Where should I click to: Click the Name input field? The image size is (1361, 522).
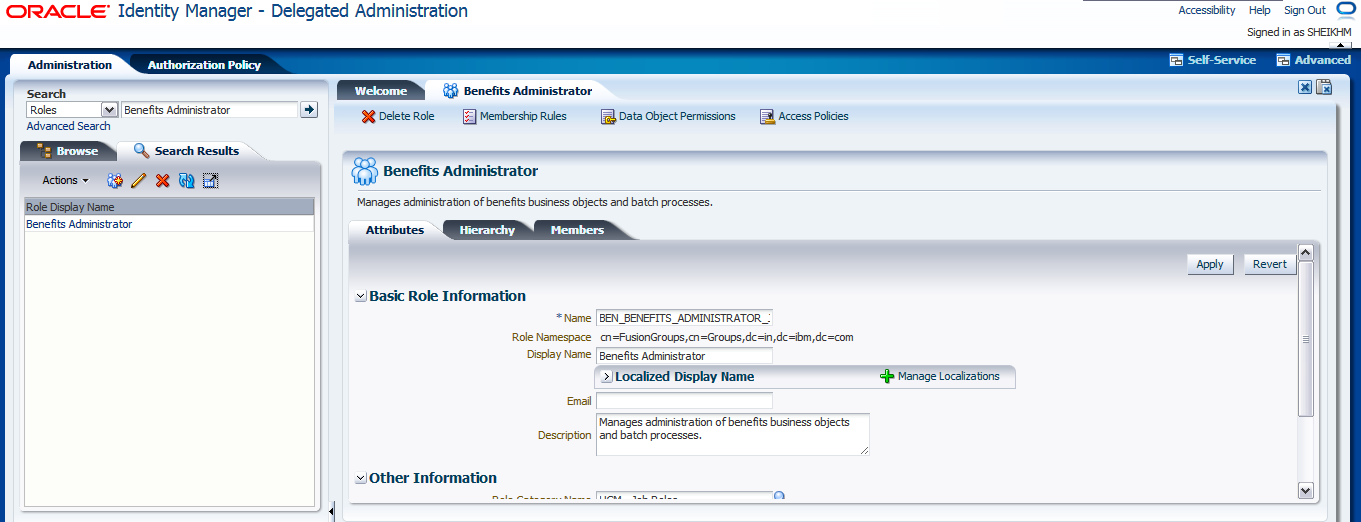pos(684,318)
